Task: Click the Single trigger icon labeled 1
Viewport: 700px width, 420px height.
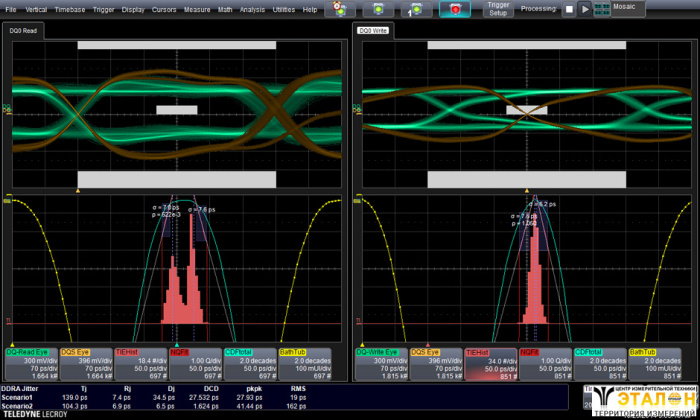Action: pyautogui.click(x=416, y=9)
